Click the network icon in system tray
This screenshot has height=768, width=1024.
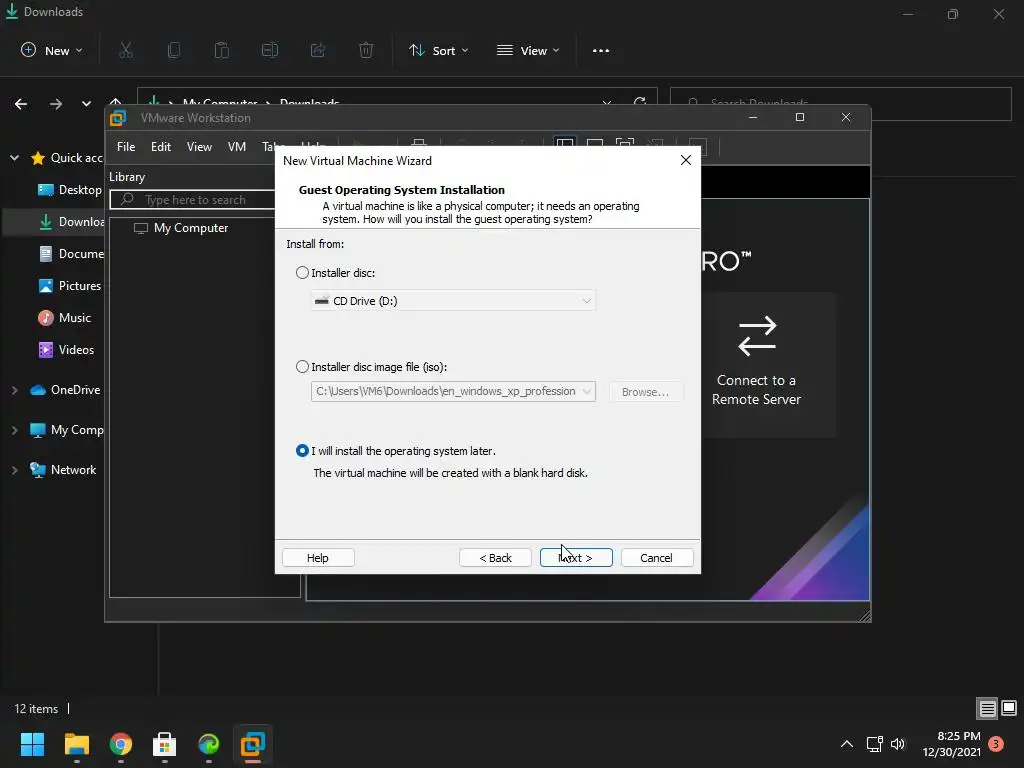point(874,744)
